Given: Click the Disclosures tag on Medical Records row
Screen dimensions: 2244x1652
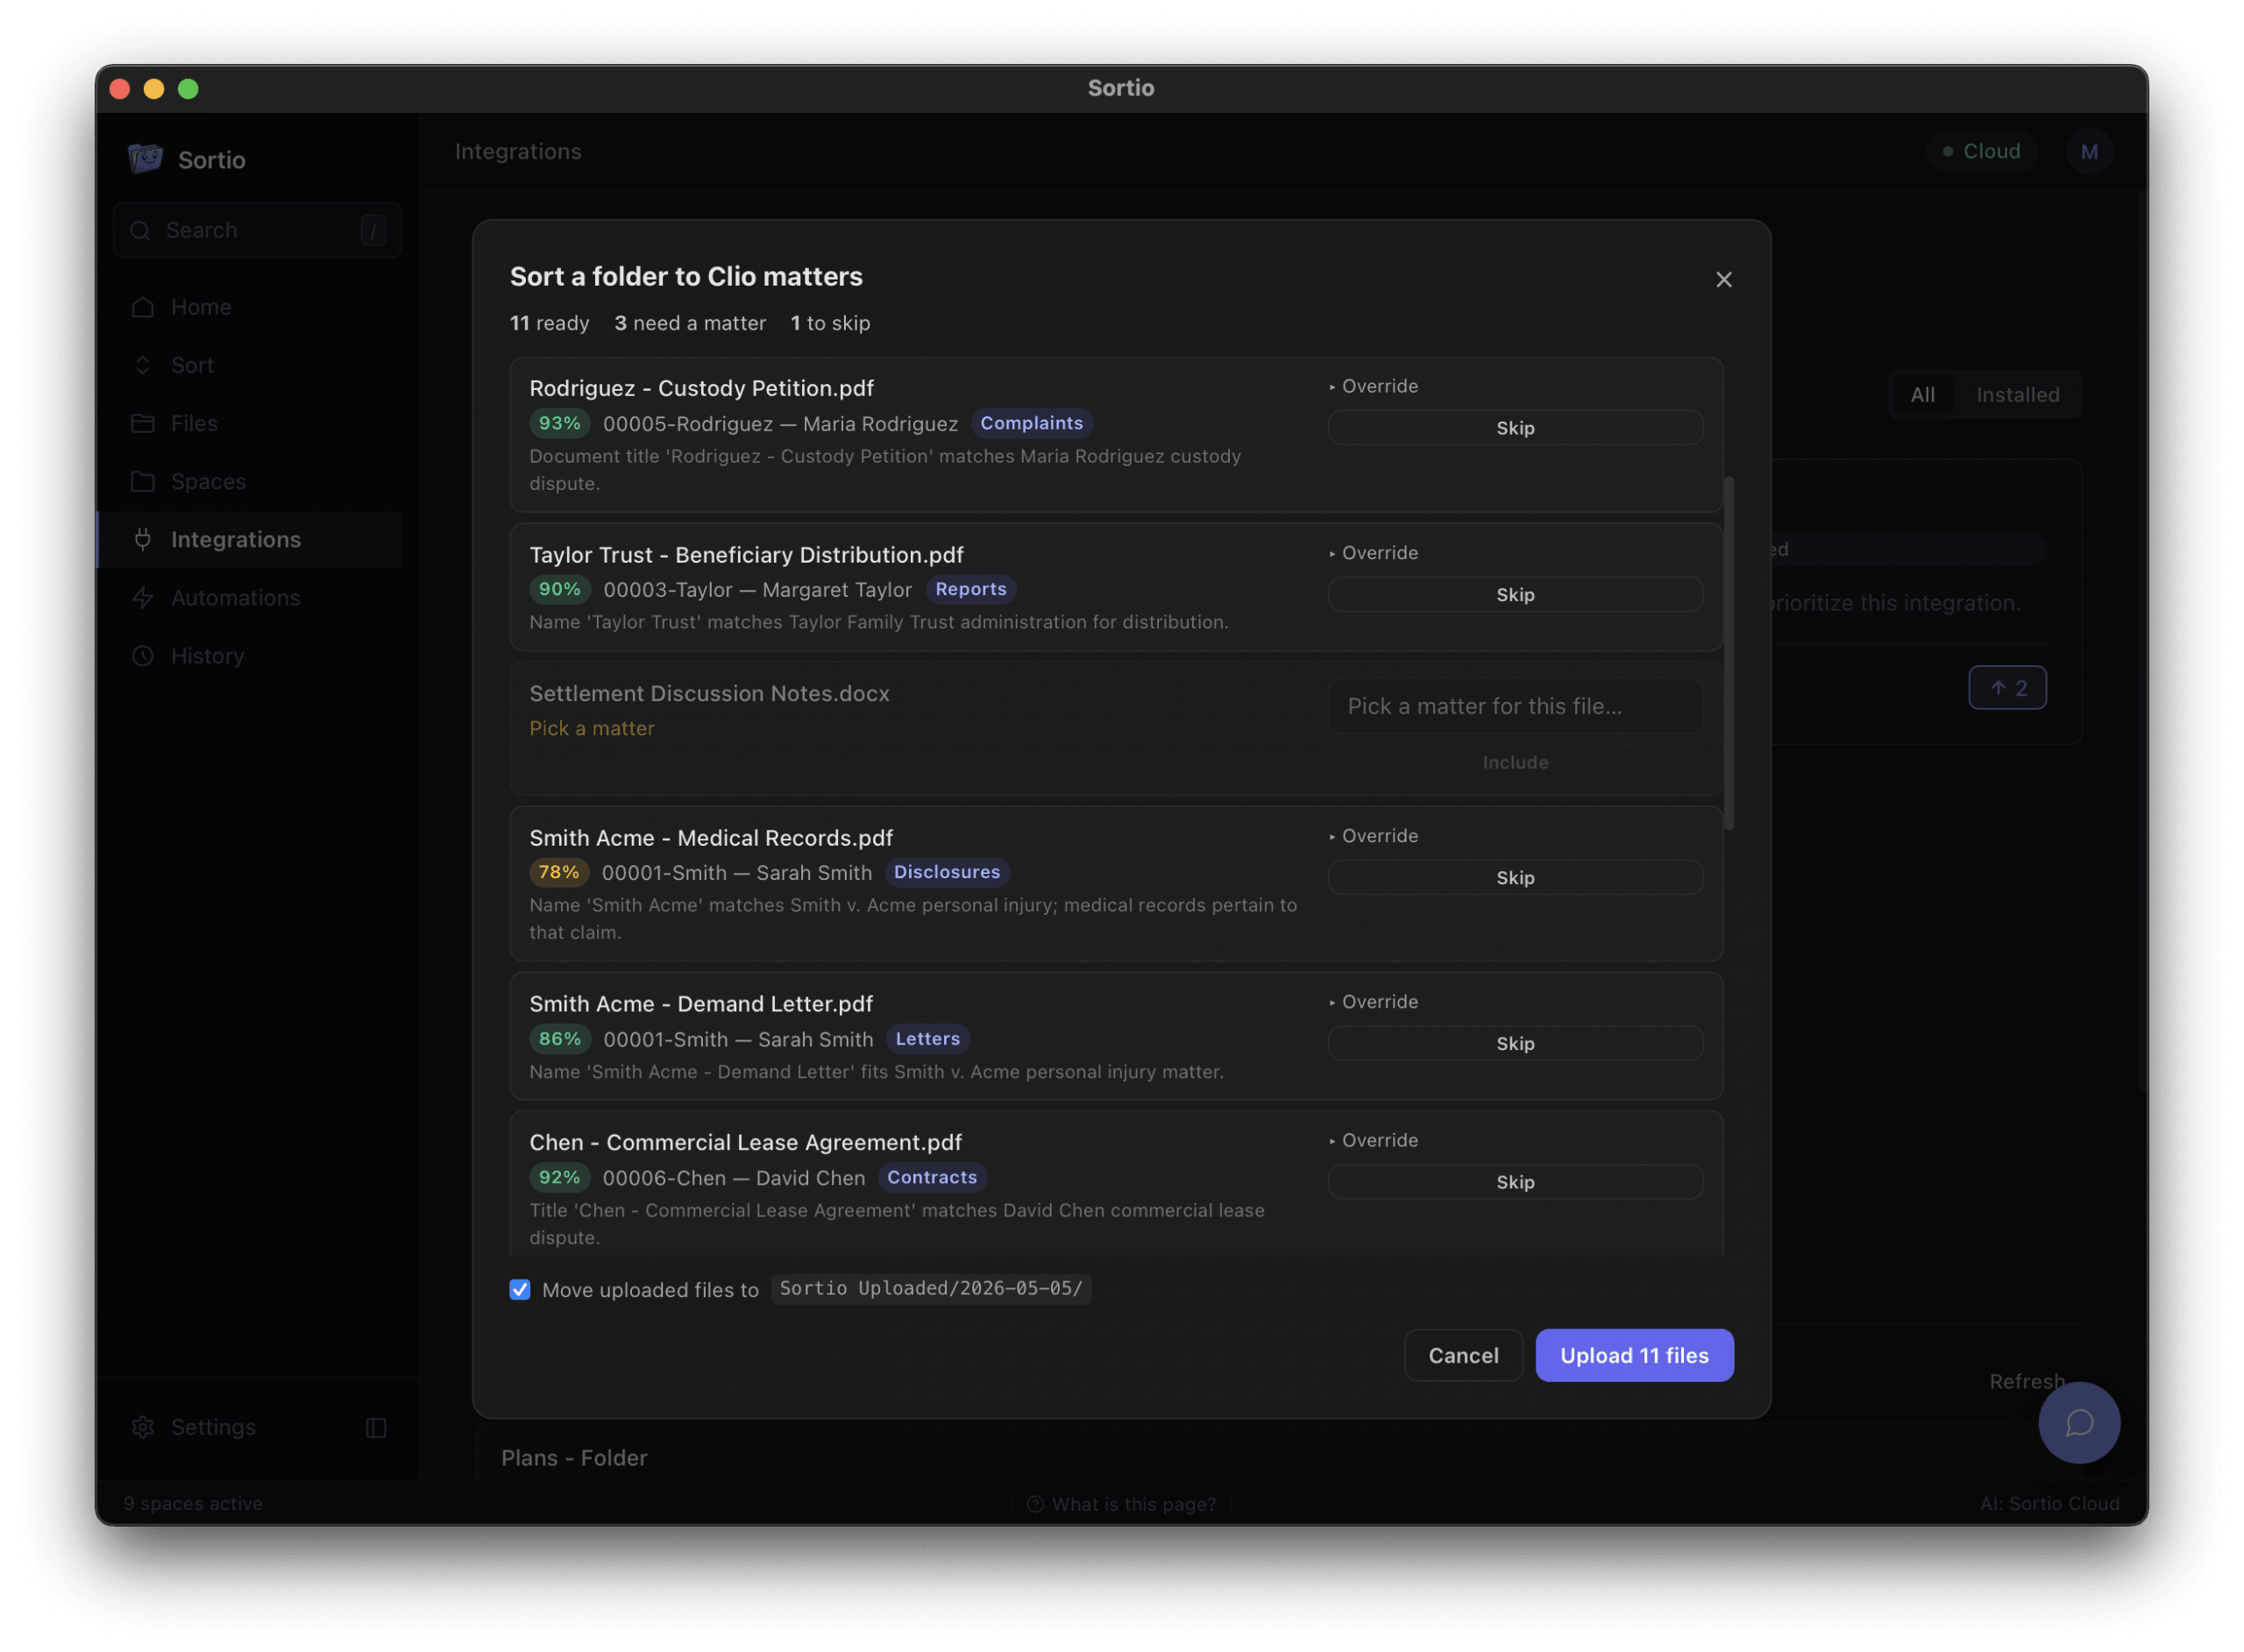Looking at the screenshot, I should tap(946, 872).
